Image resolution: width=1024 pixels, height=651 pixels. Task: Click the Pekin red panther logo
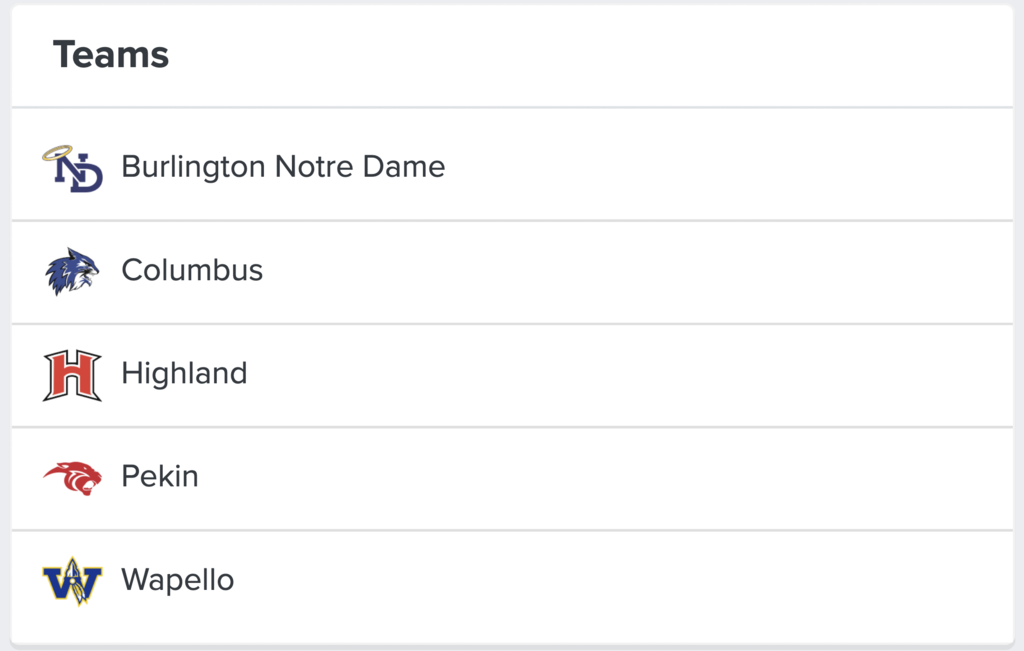(x=72, y=478)
